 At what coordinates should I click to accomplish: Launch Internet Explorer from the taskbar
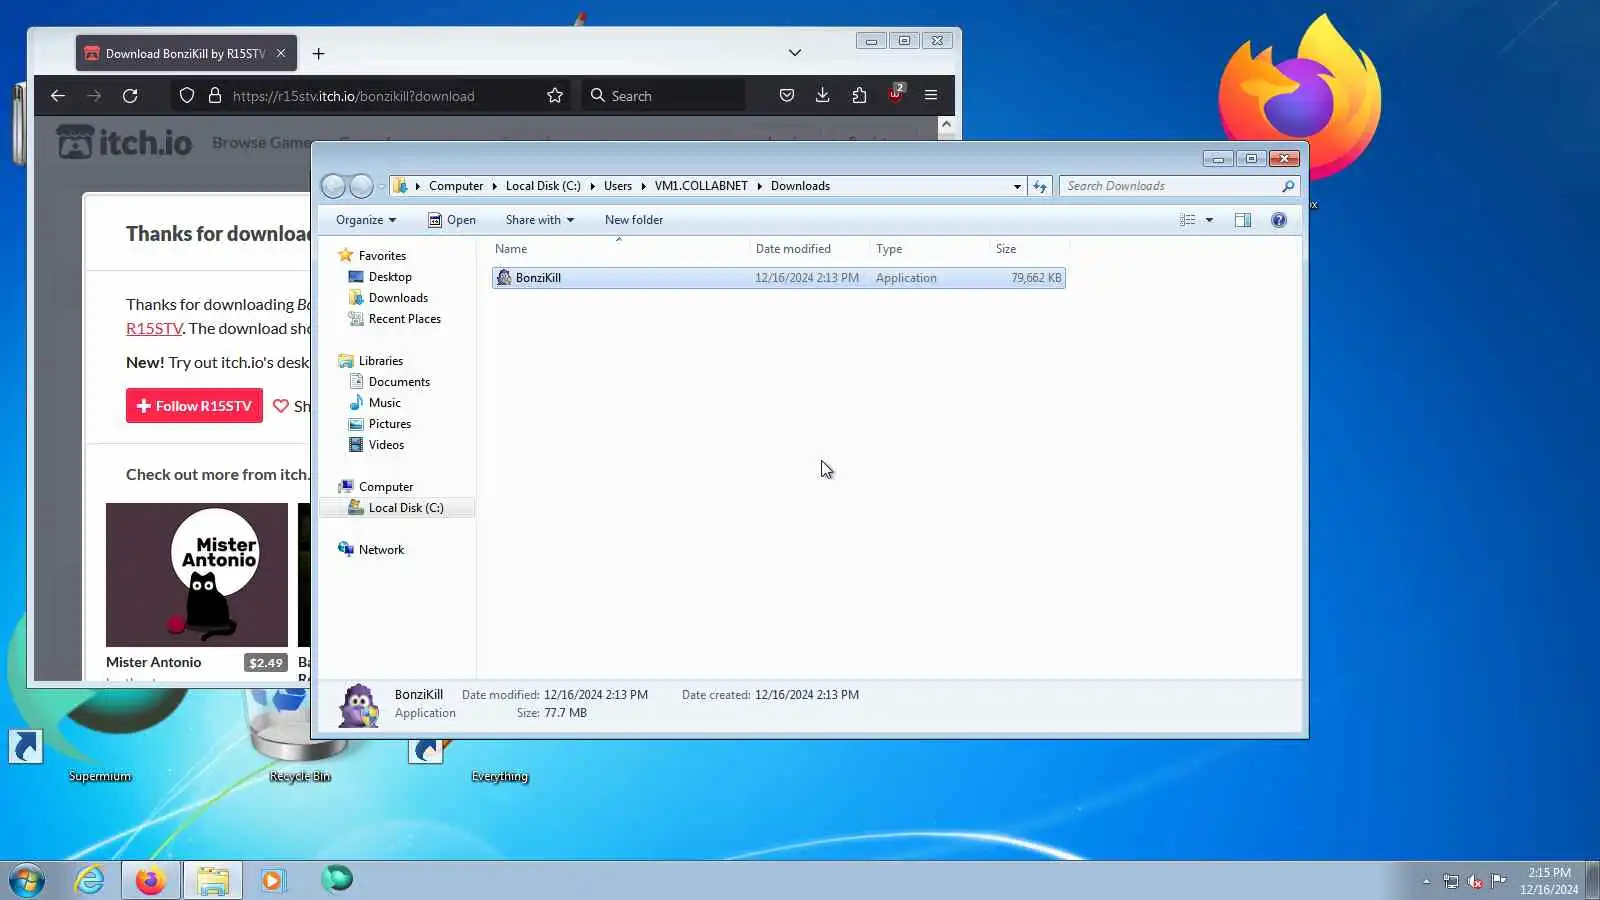tap(90, 880)
